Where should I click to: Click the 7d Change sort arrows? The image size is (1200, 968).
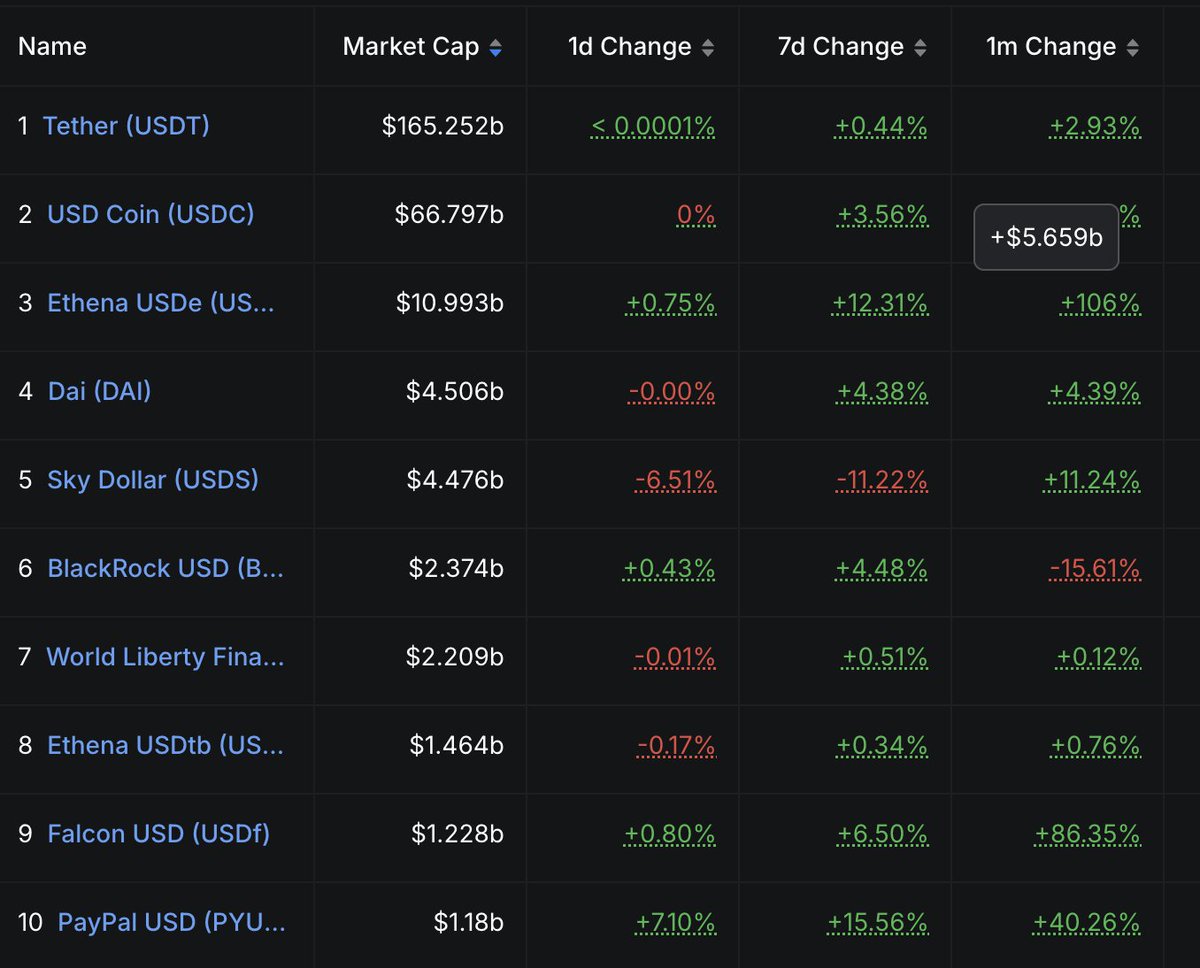click(x=920, y=47)
